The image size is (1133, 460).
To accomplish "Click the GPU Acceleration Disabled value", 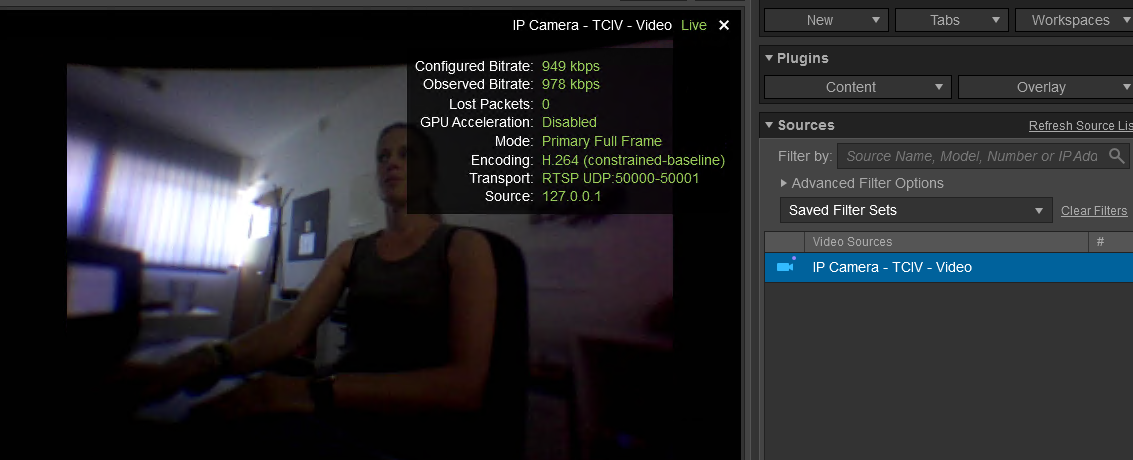I will pyautogui.click(x=569, y=122).
